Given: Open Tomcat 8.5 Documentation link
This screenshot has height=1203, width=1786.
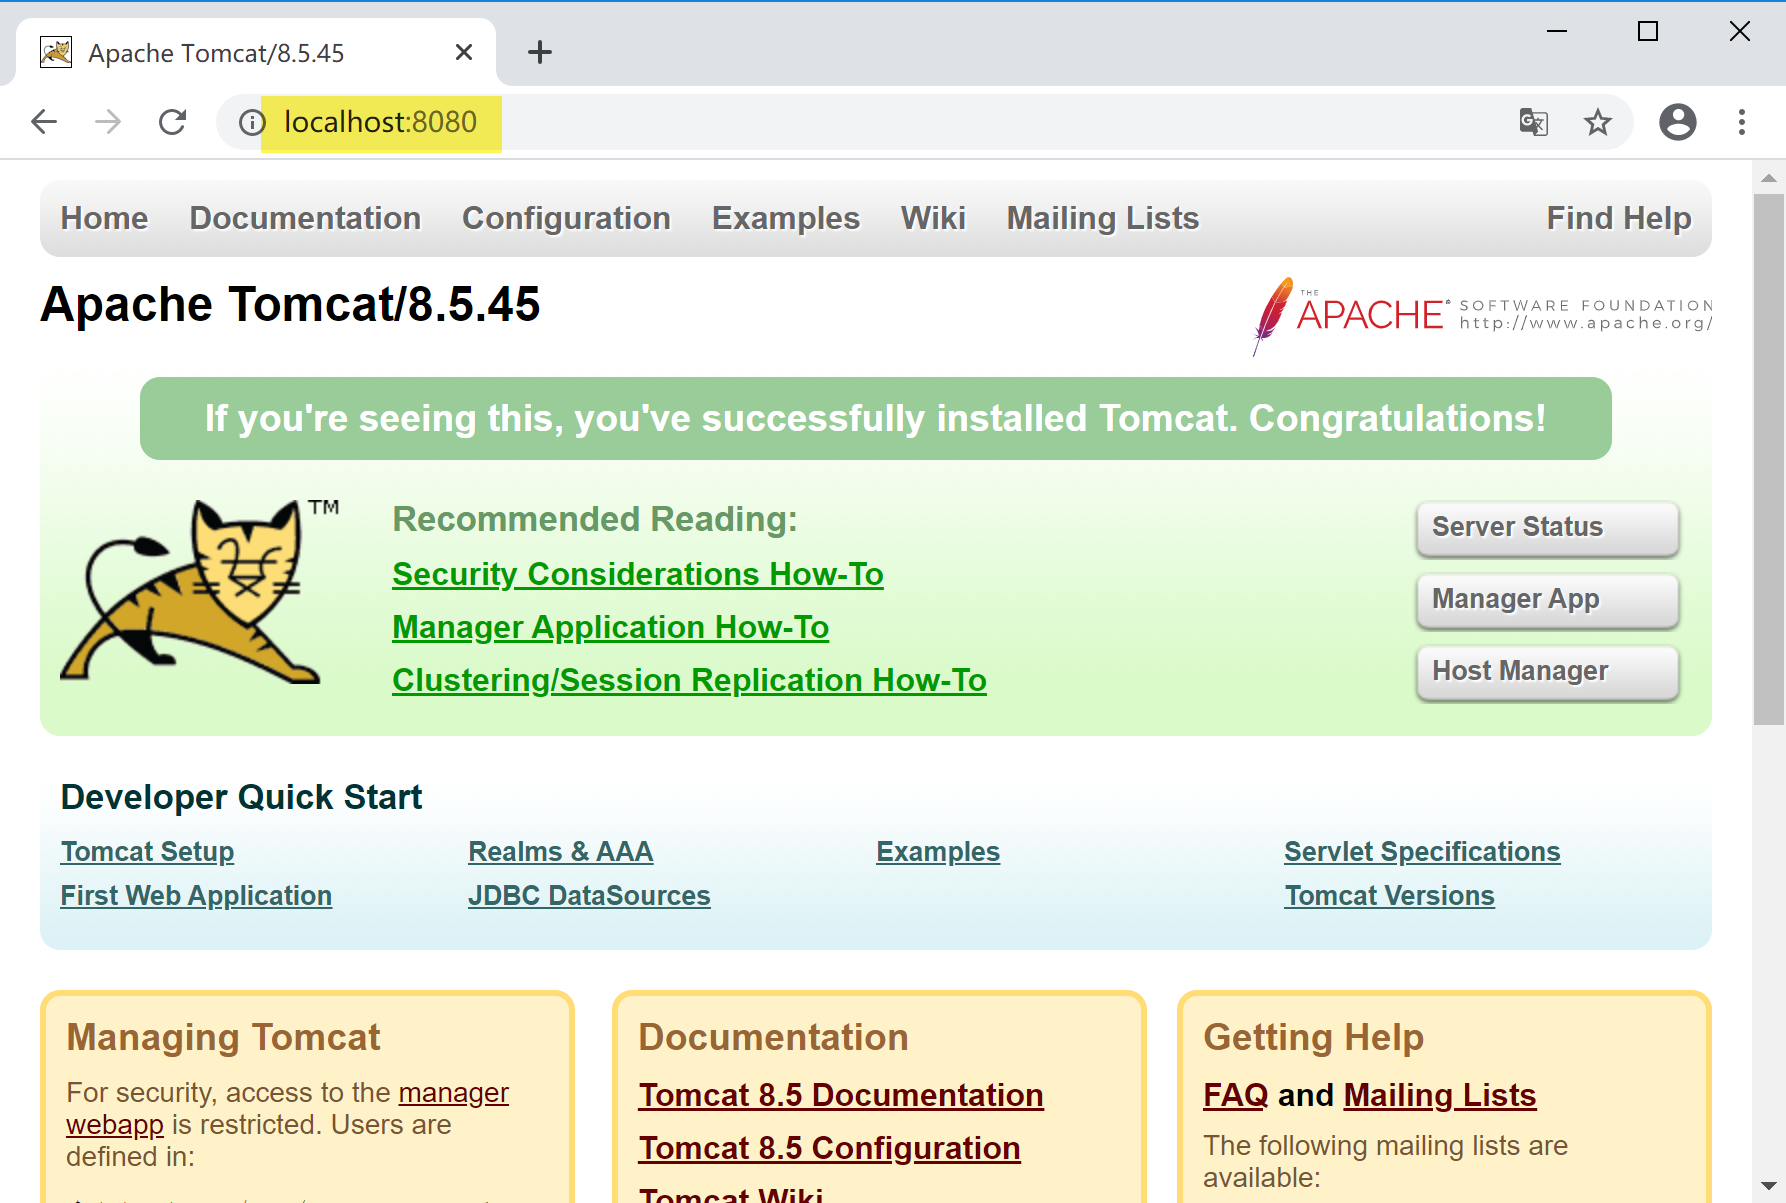Looking at the screenshot, I should 841,1095.
